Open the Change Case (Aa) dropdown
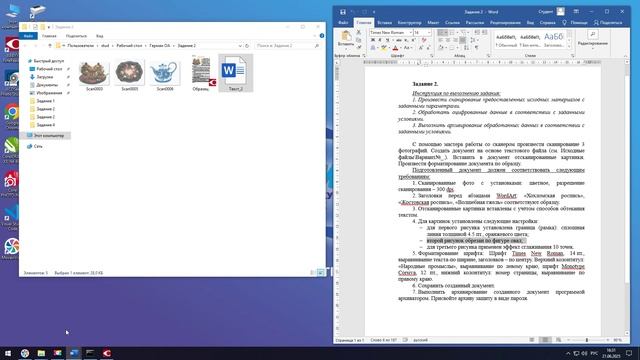The height and width of the screenshot is (360, 640). pyautogui.click(x=408, y=48)
